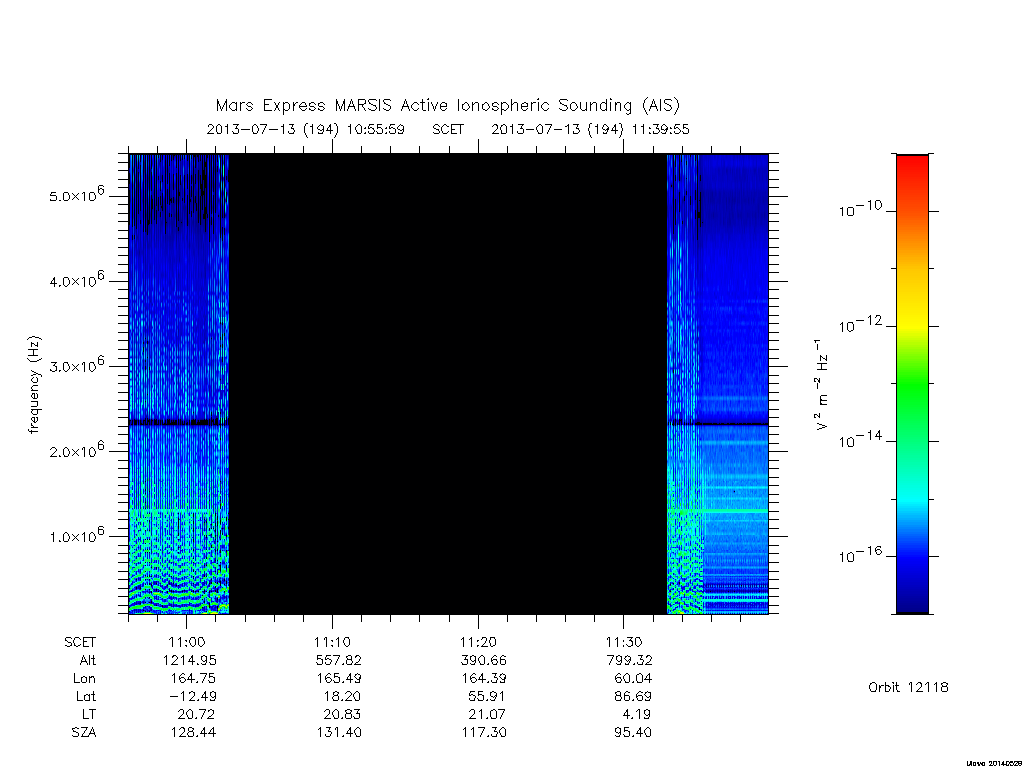Click the yellow band of the color bar

pos(912,312)
